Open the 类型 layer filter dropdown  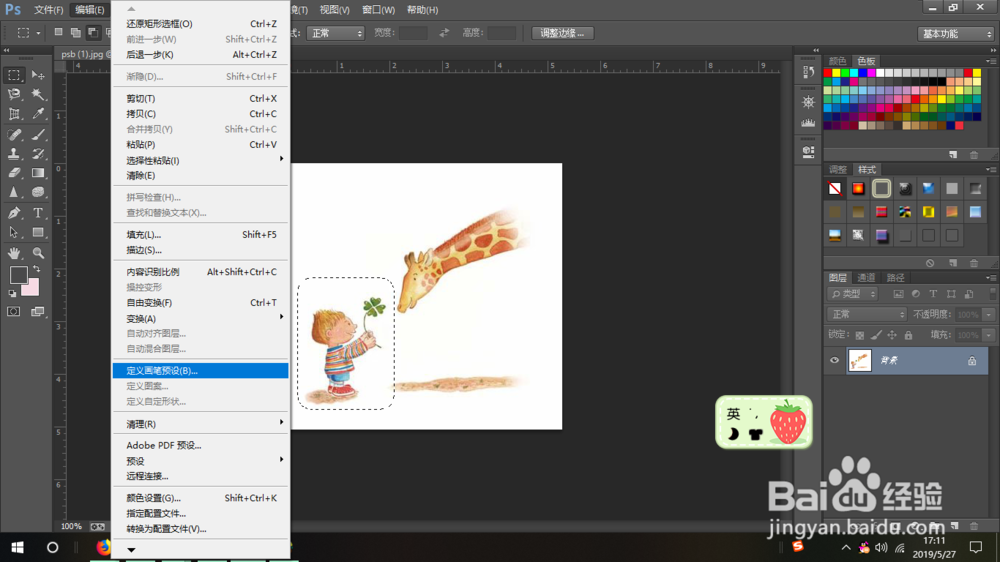pyautogui.click(x=853, y=294)
